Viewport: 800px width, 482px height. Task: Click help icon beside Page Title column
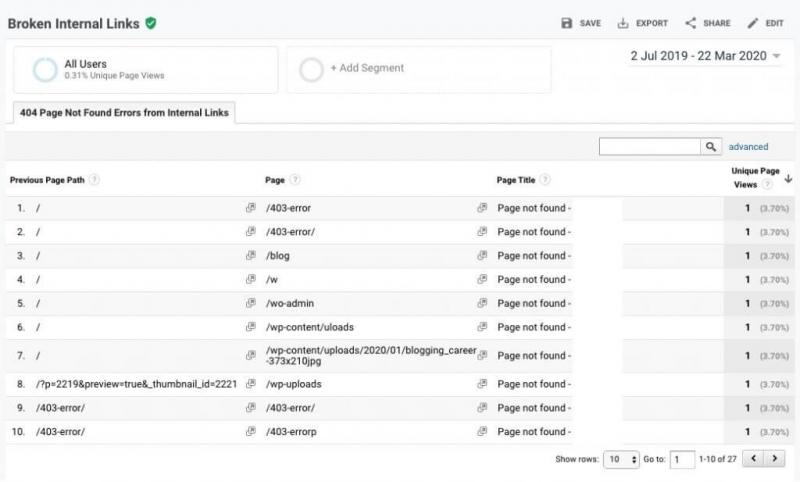pyautogui.click(x=545, y=180)
